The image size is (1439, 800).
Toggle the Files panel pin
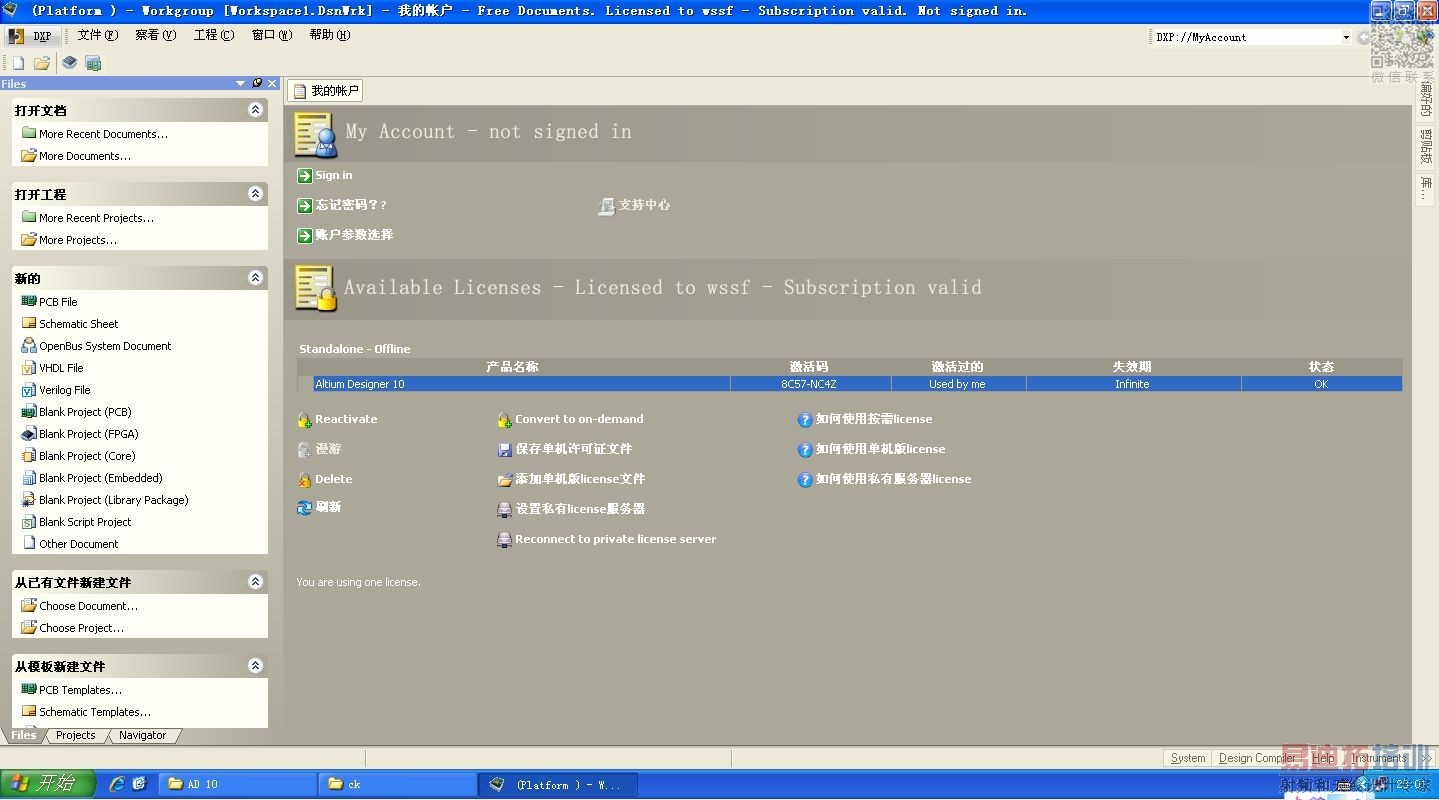pos(257,84)
